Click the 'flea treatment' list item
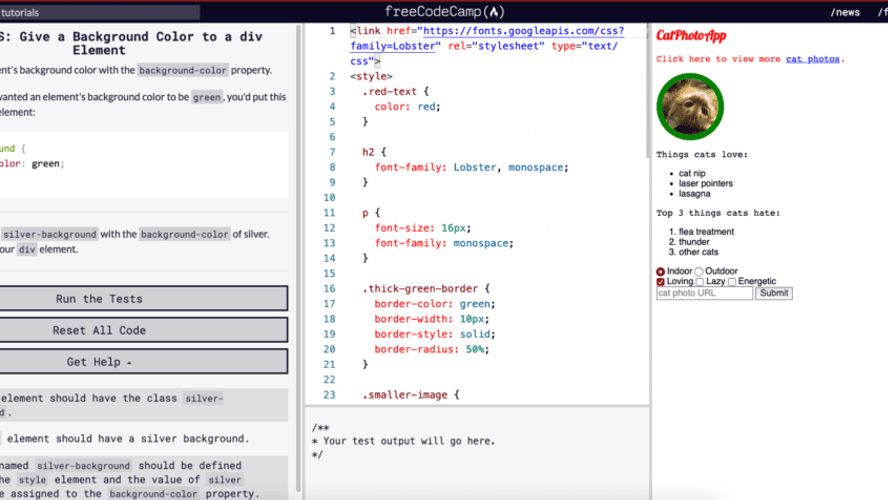Viewport: 888px width, 500px height. [x=706, y=232]
